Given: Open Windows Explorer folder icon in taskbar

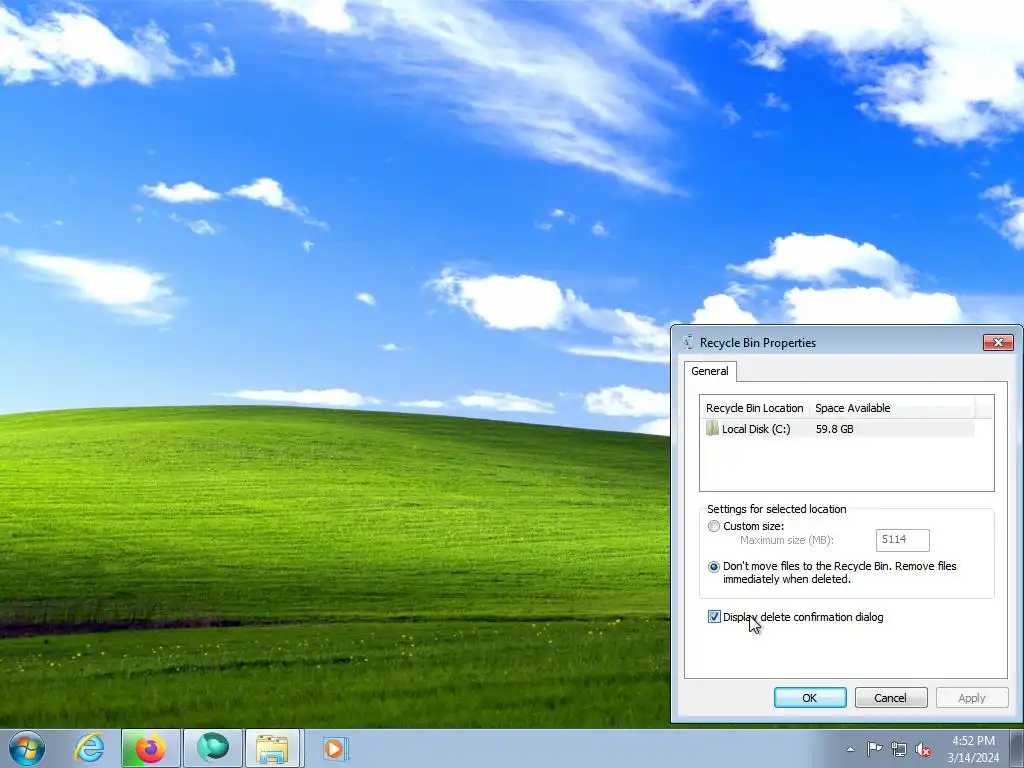Looking at the screenshot, I should click(272, 748).
